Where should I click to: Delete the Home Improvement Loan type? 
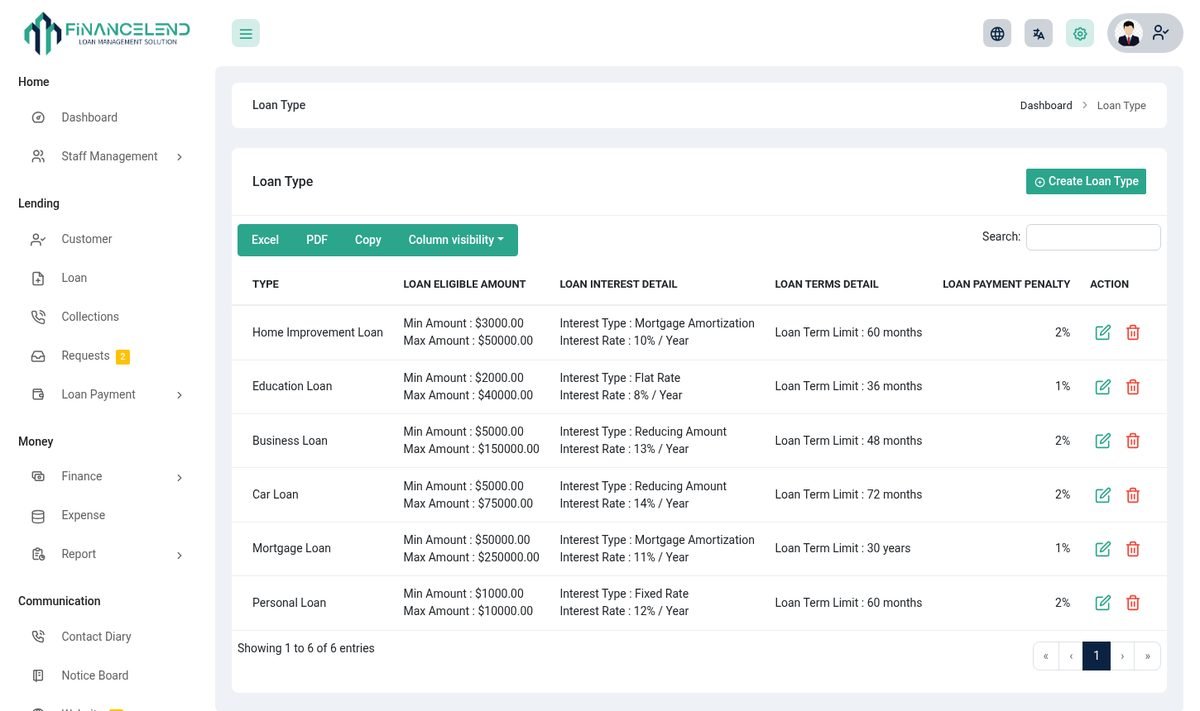[1133, 332]
